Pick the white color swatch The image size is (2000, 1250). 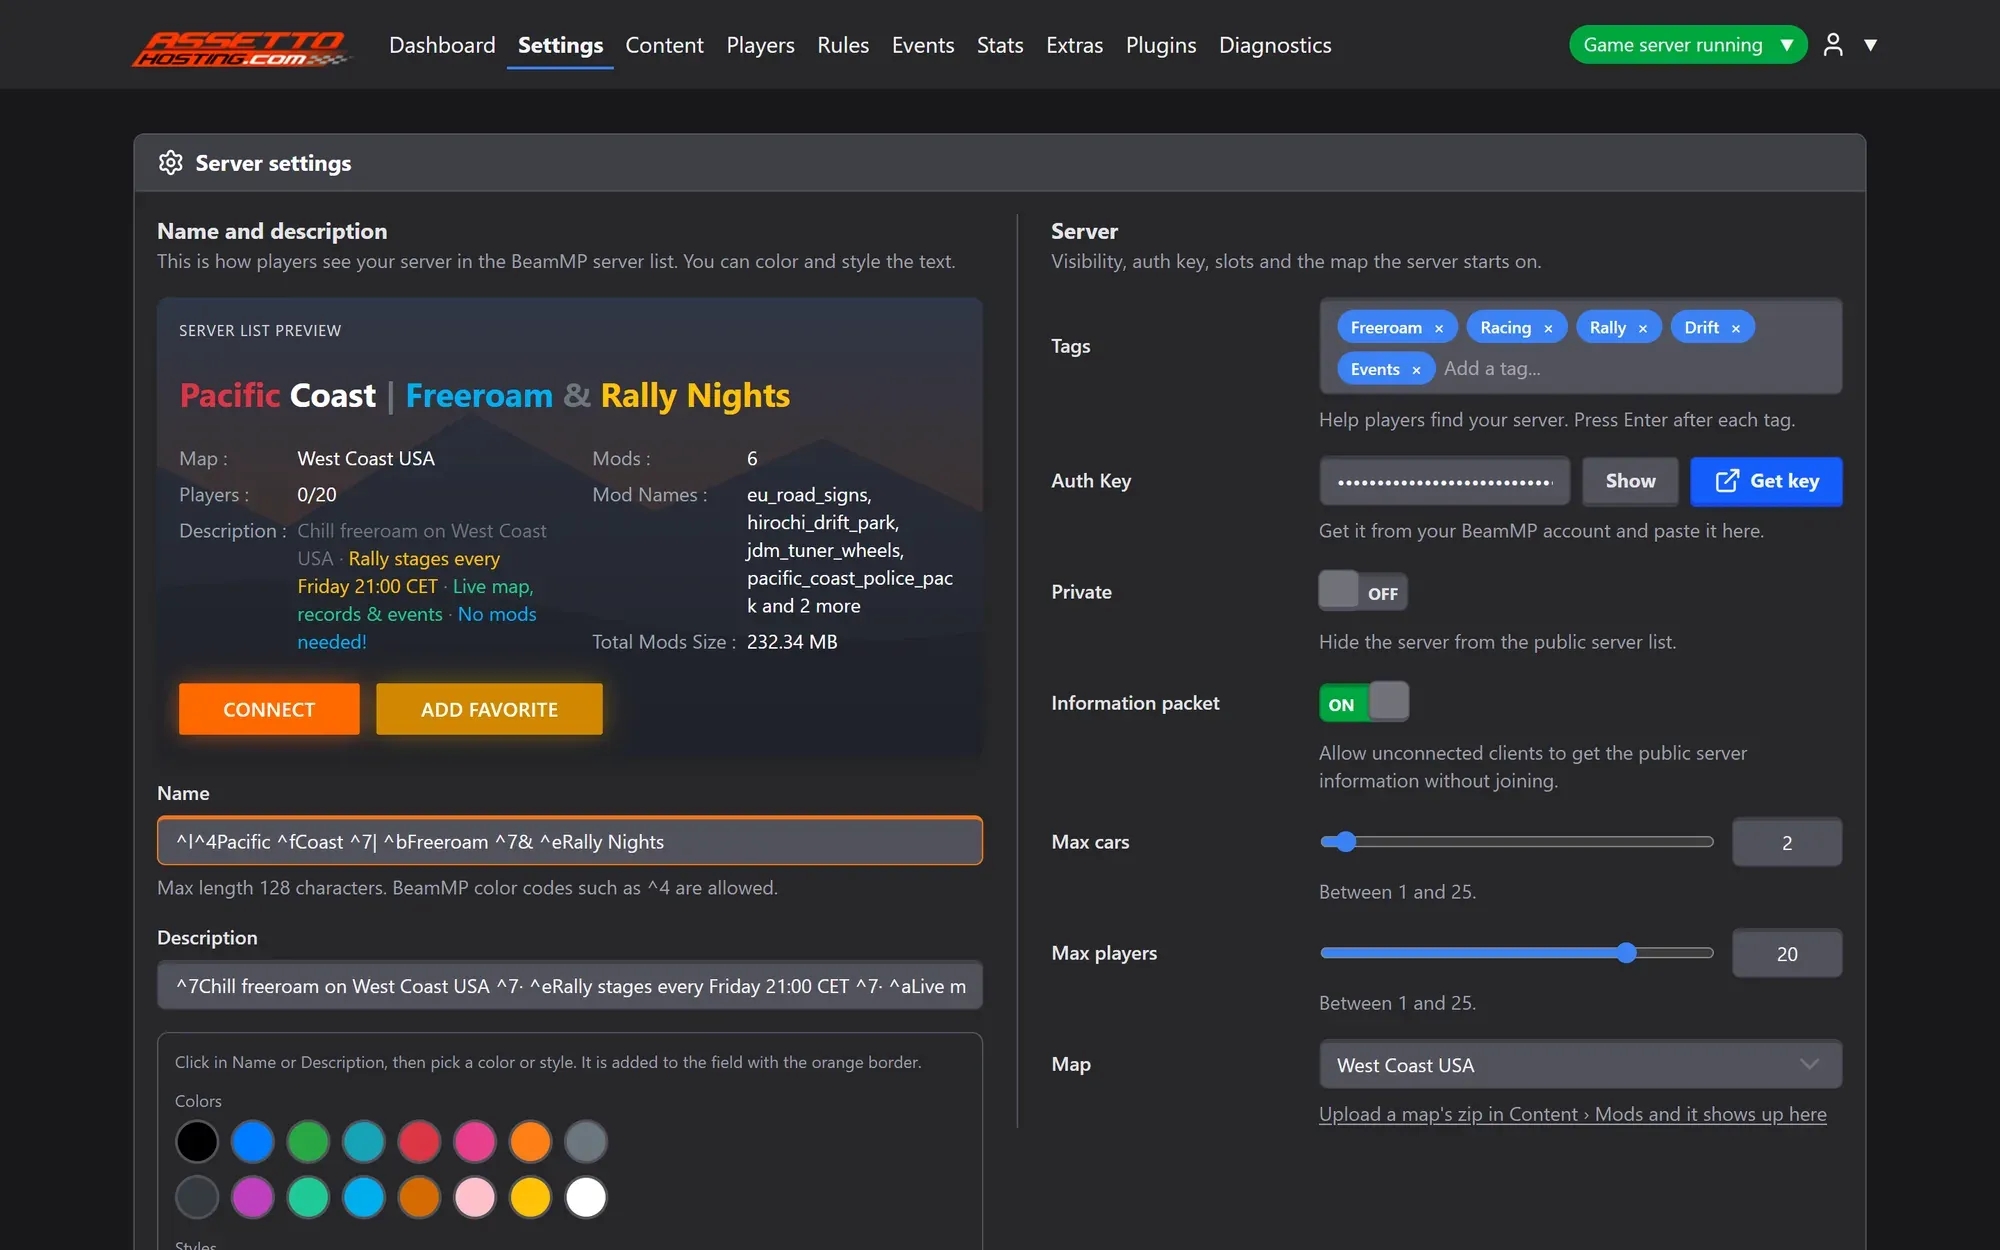pyautogui.click(x=586, y=1197)
